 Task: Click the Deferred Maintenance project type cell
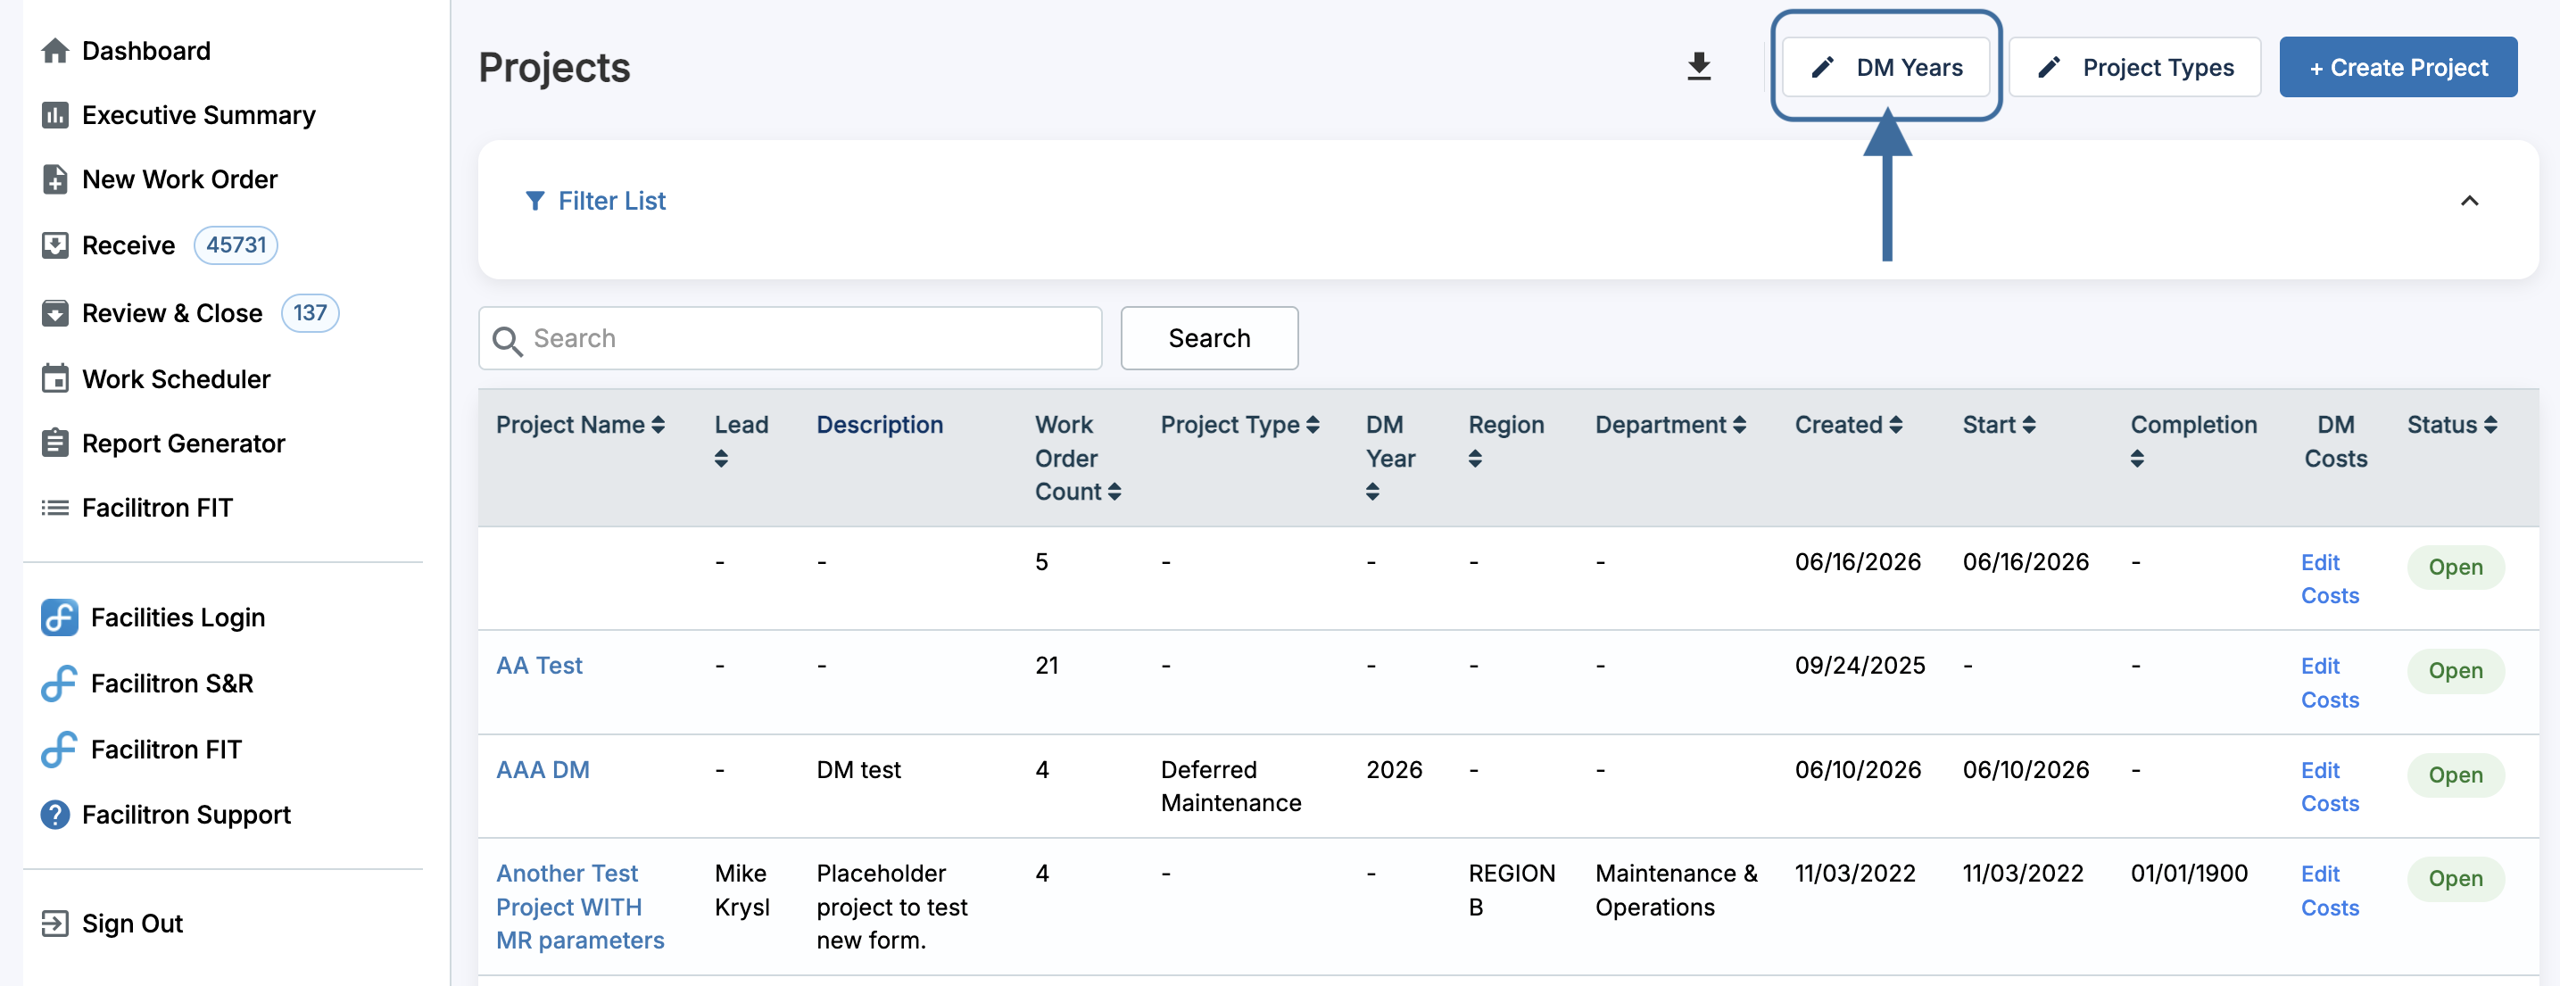coord(1231,787)
